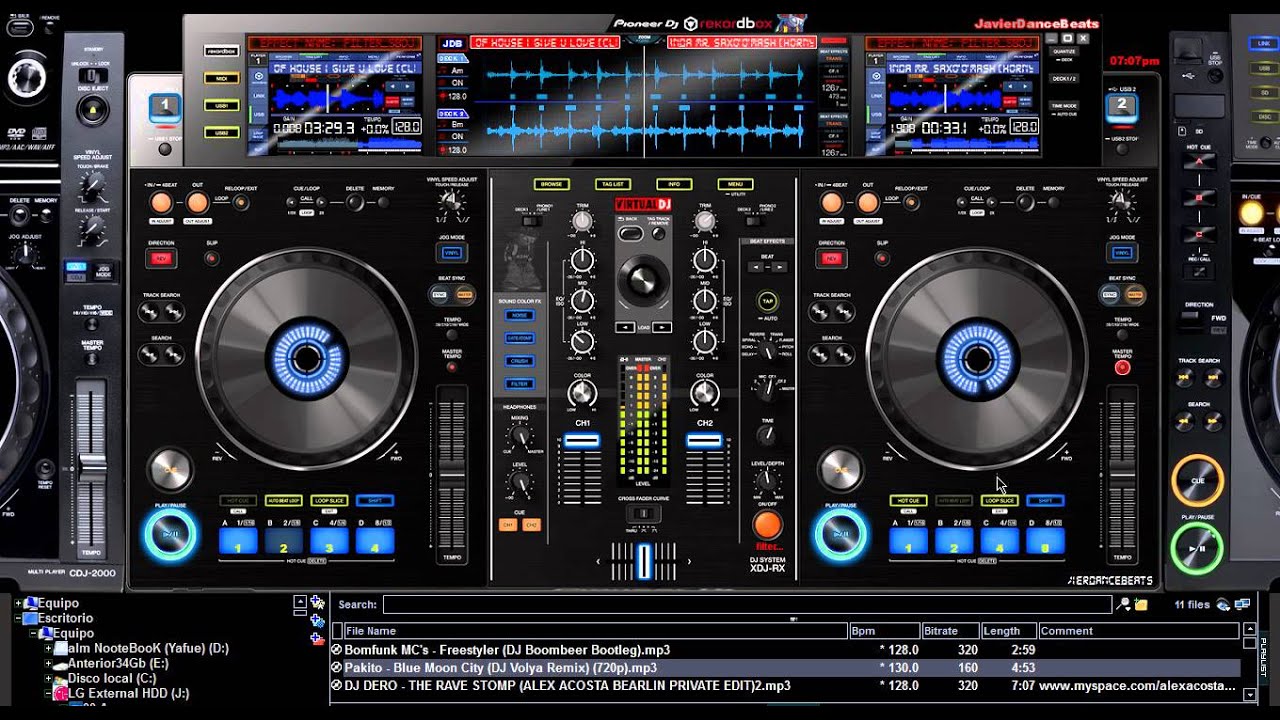
Task: Click the add folder icon beside search
Action: (1141, 604)
